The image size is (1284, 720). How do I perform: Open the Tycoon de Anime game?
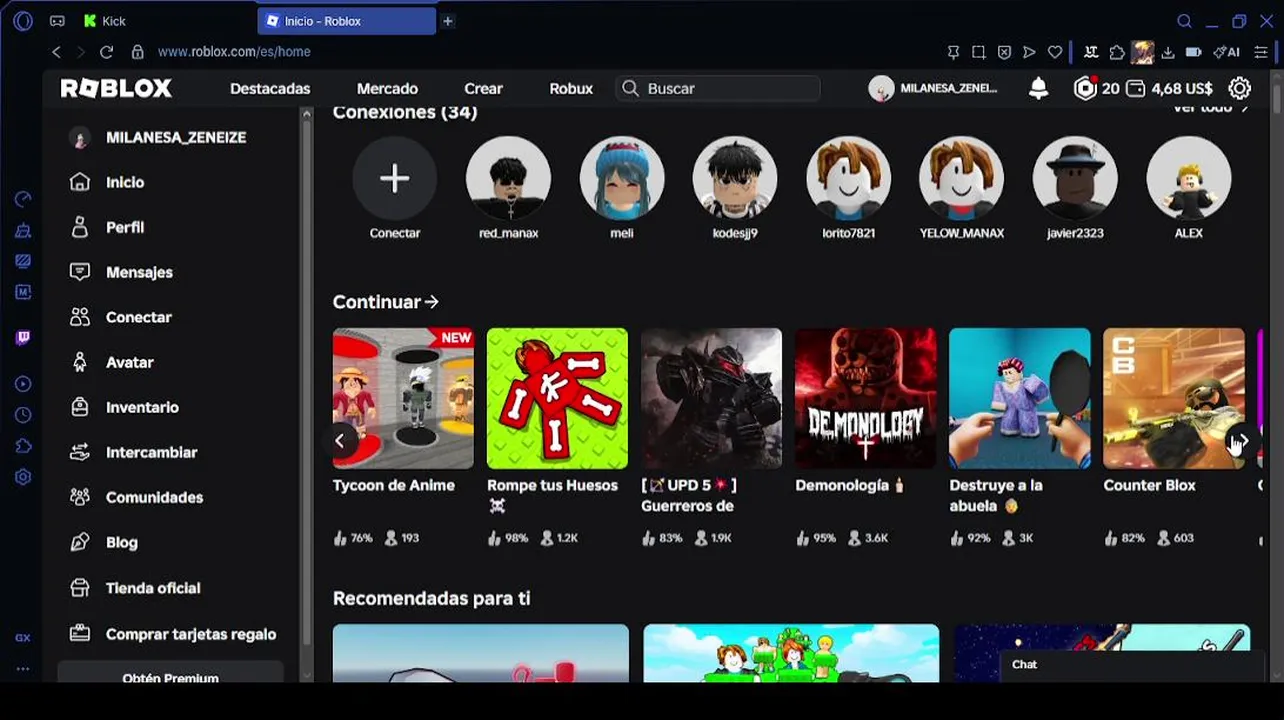(x=403, y=398)
